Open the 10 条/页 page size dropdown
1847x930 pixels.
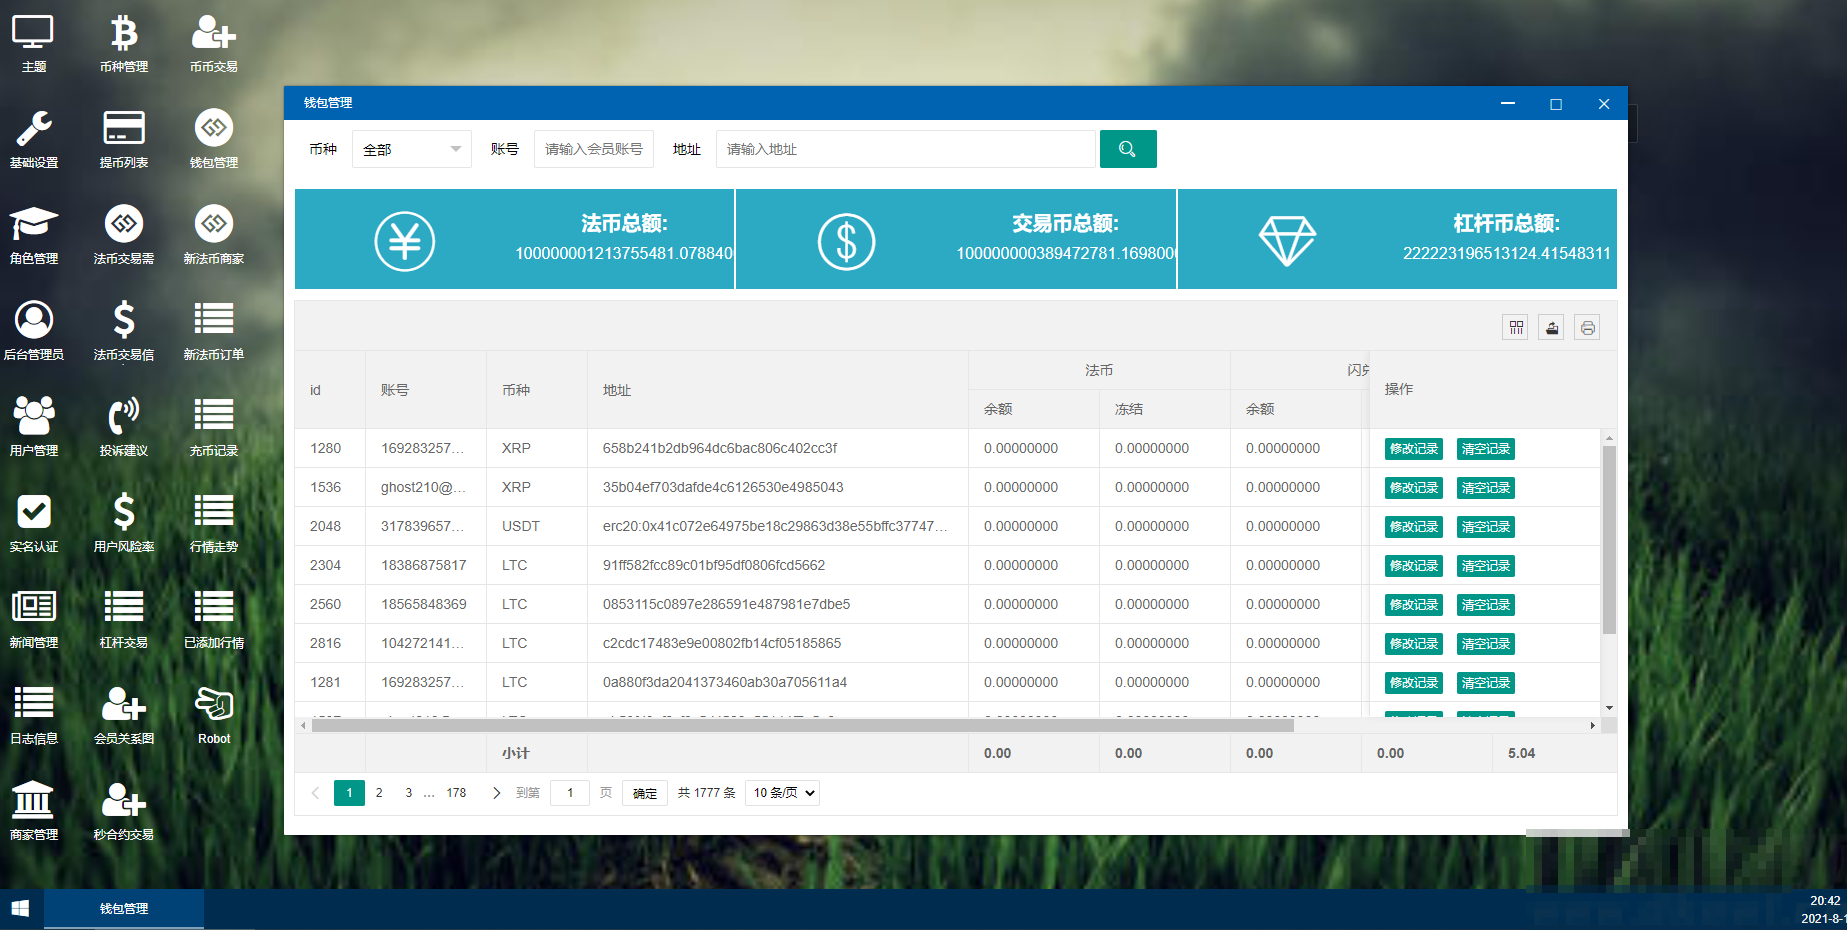pos(783,793)
